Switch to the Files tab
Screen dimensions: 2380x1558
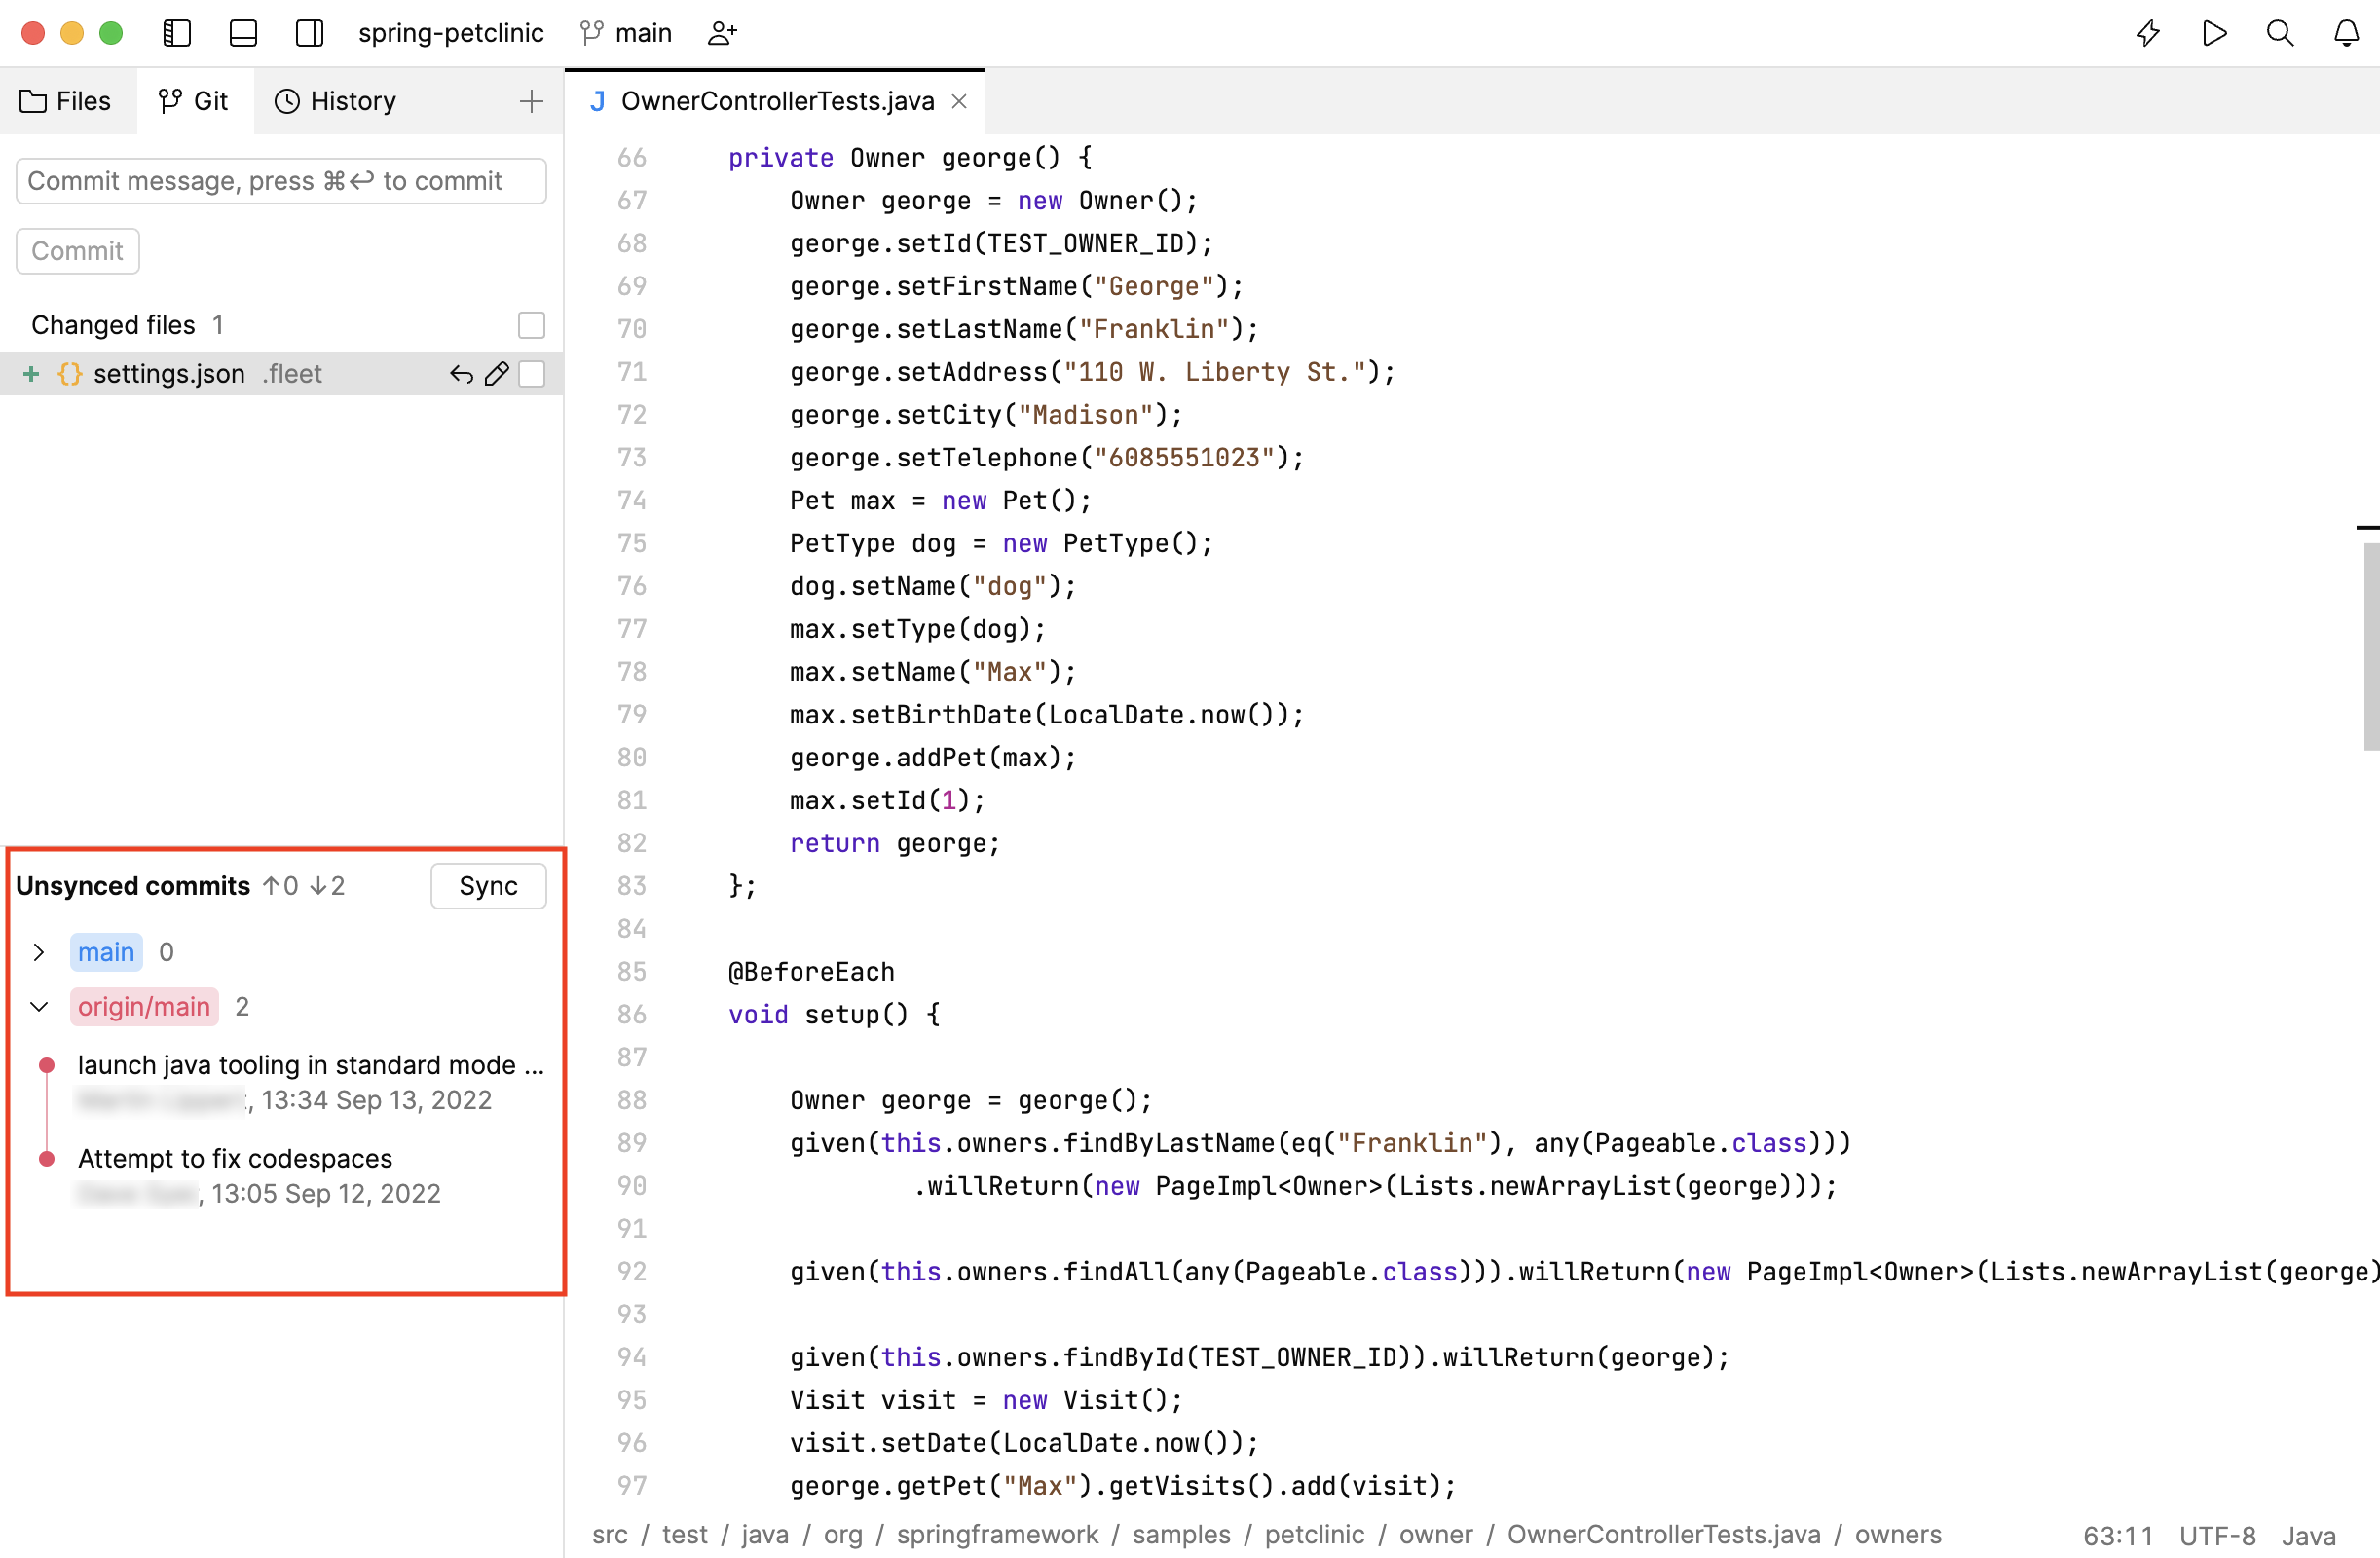[x=66, y=100]
